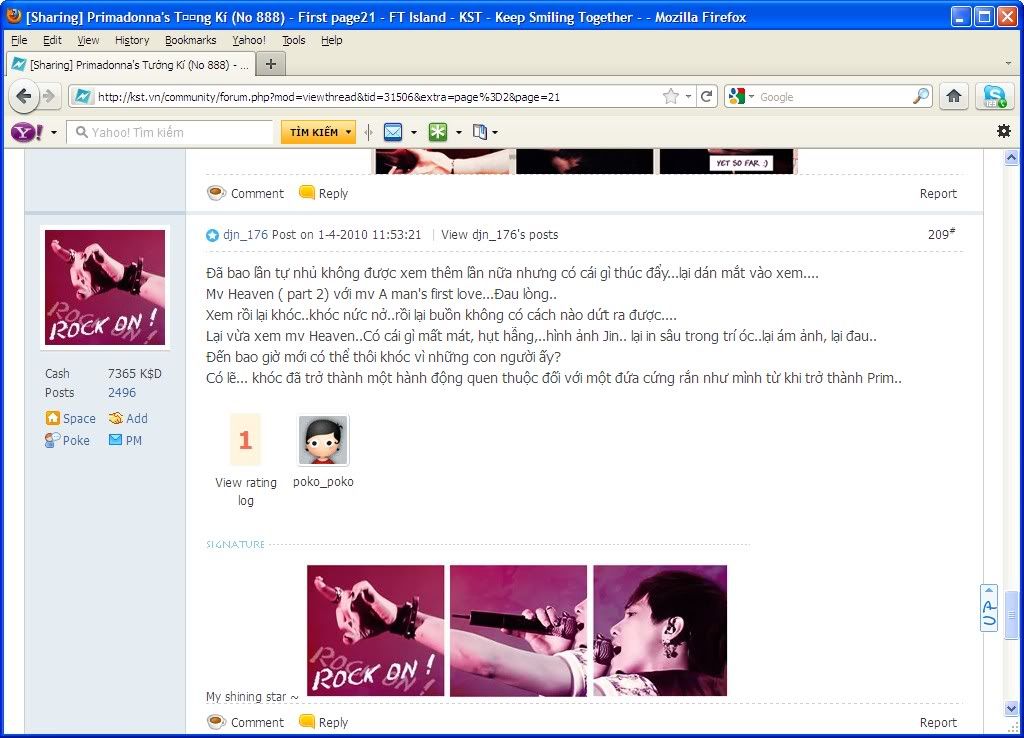
Task: Bookmark this page with the star icon
Action: coord(670,97)
